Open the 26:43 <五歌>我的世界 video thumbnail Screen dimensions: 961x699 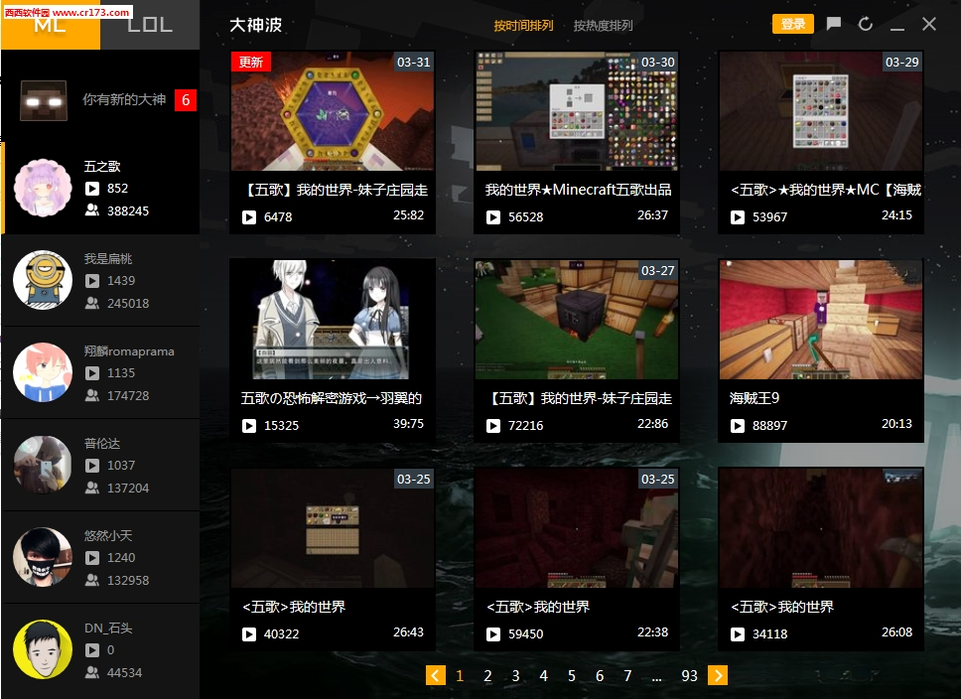click(332, 528)
